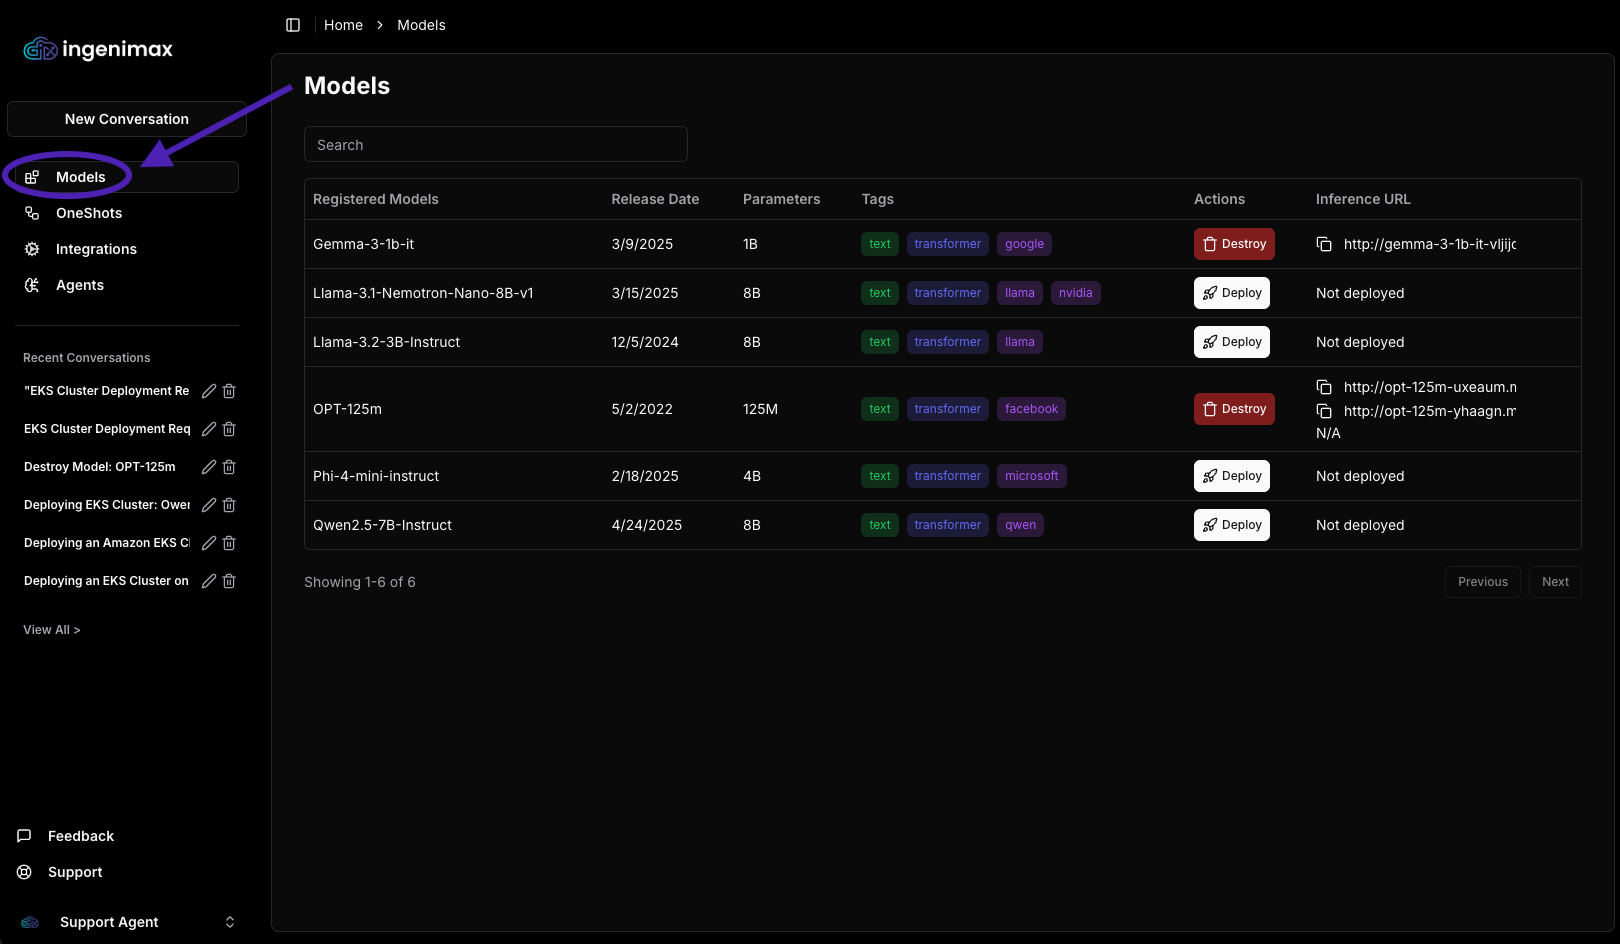Image resolution: width=1620 pixels, height=944 pixels.
Task: Click the facebook tag
Action: 1031,409
